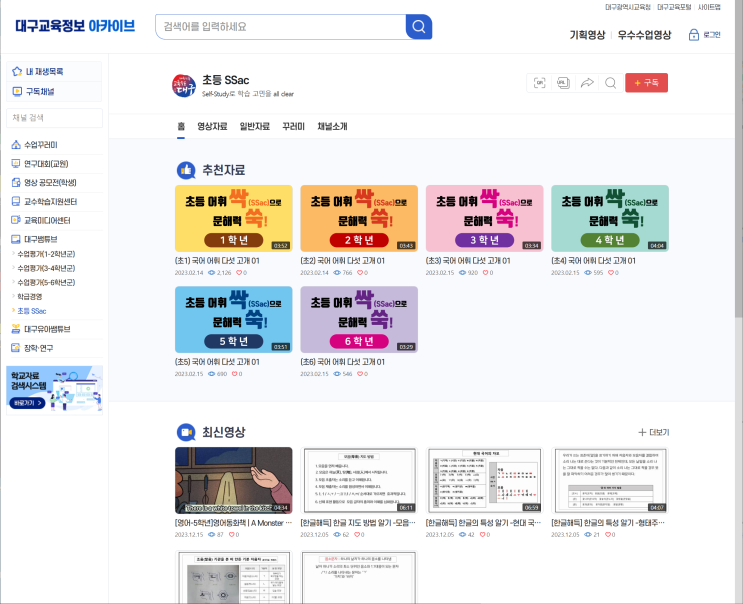Click the 대구유아쌤튜브 sidebar icon
This screenshot has width=743, height=604.
pyautogui.click(x=16, y=329)
